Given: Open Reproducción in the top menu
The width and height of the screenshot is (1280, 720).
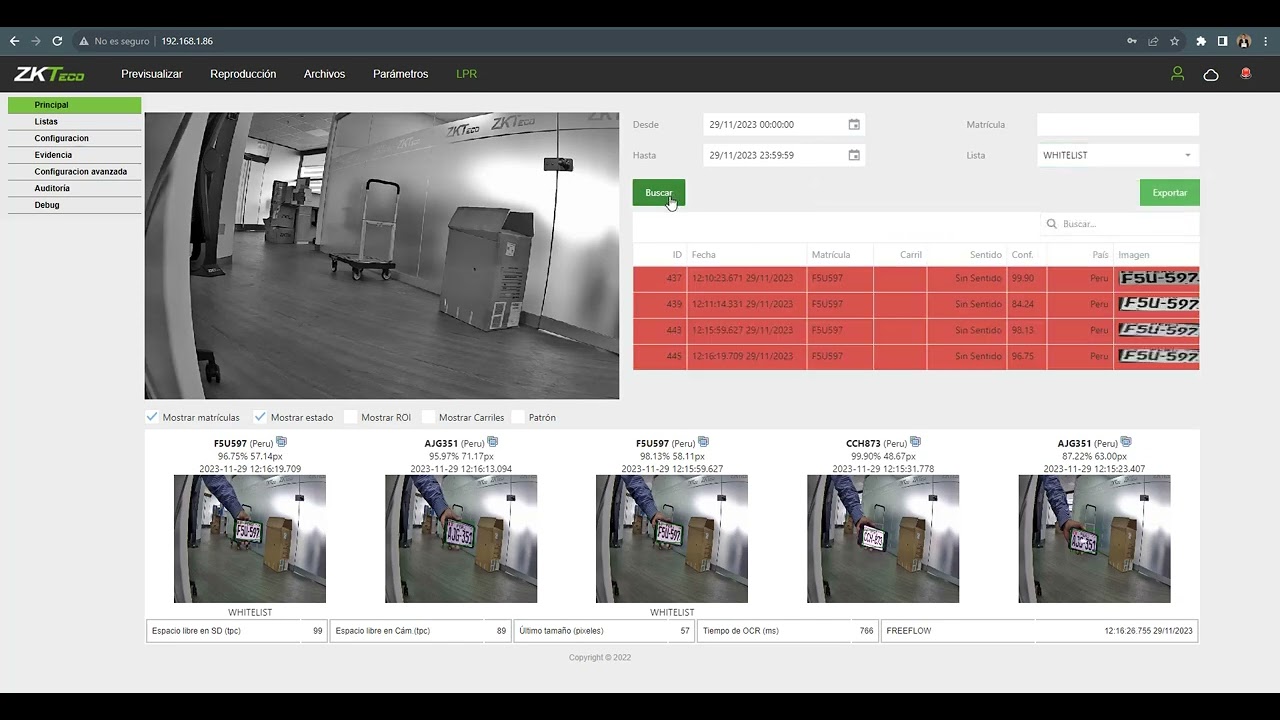Looking at the screenshot, I should [243, 74].
